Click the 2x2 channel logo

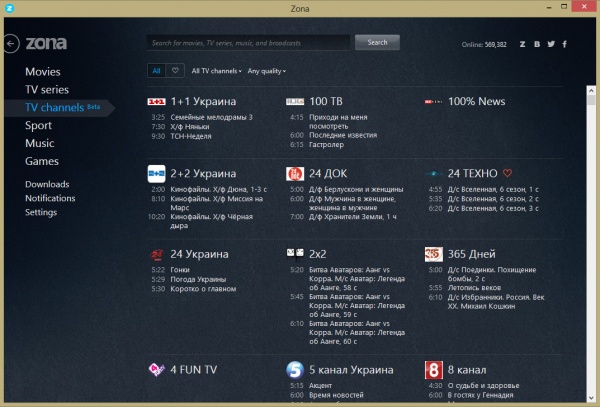pyautogui.click(x=295, y=253)
